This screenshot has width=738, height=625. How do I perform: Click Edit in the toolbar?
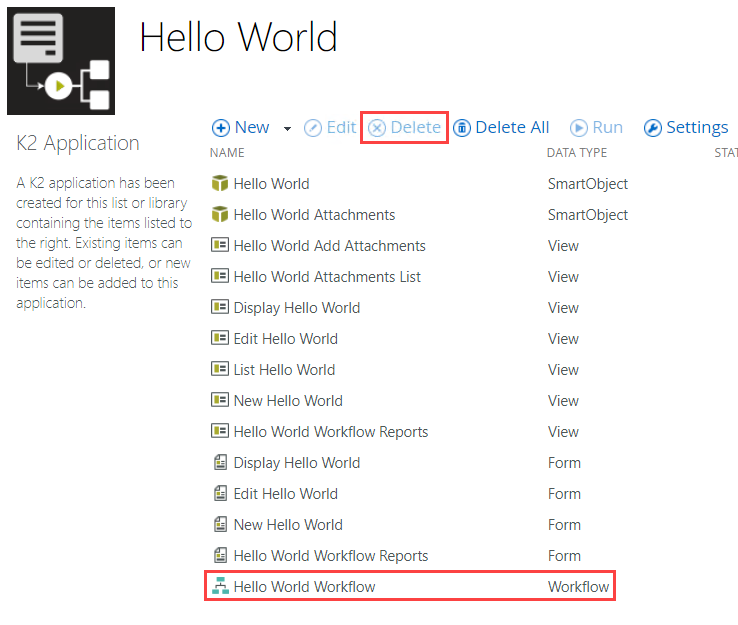[x=330, y=128]
